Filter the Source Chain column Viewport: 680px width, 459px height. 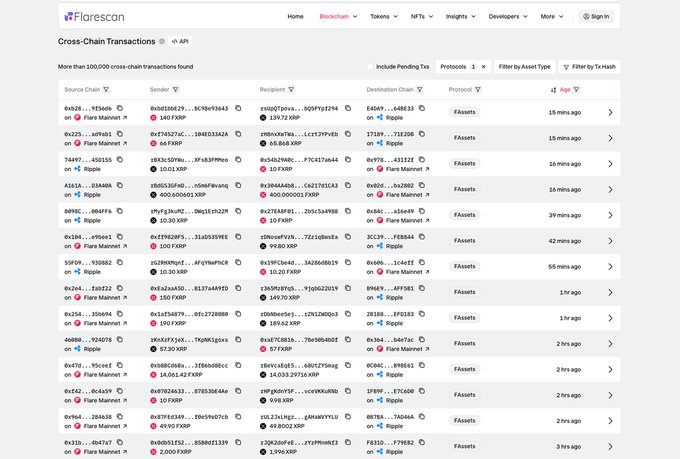click(106, 89)
